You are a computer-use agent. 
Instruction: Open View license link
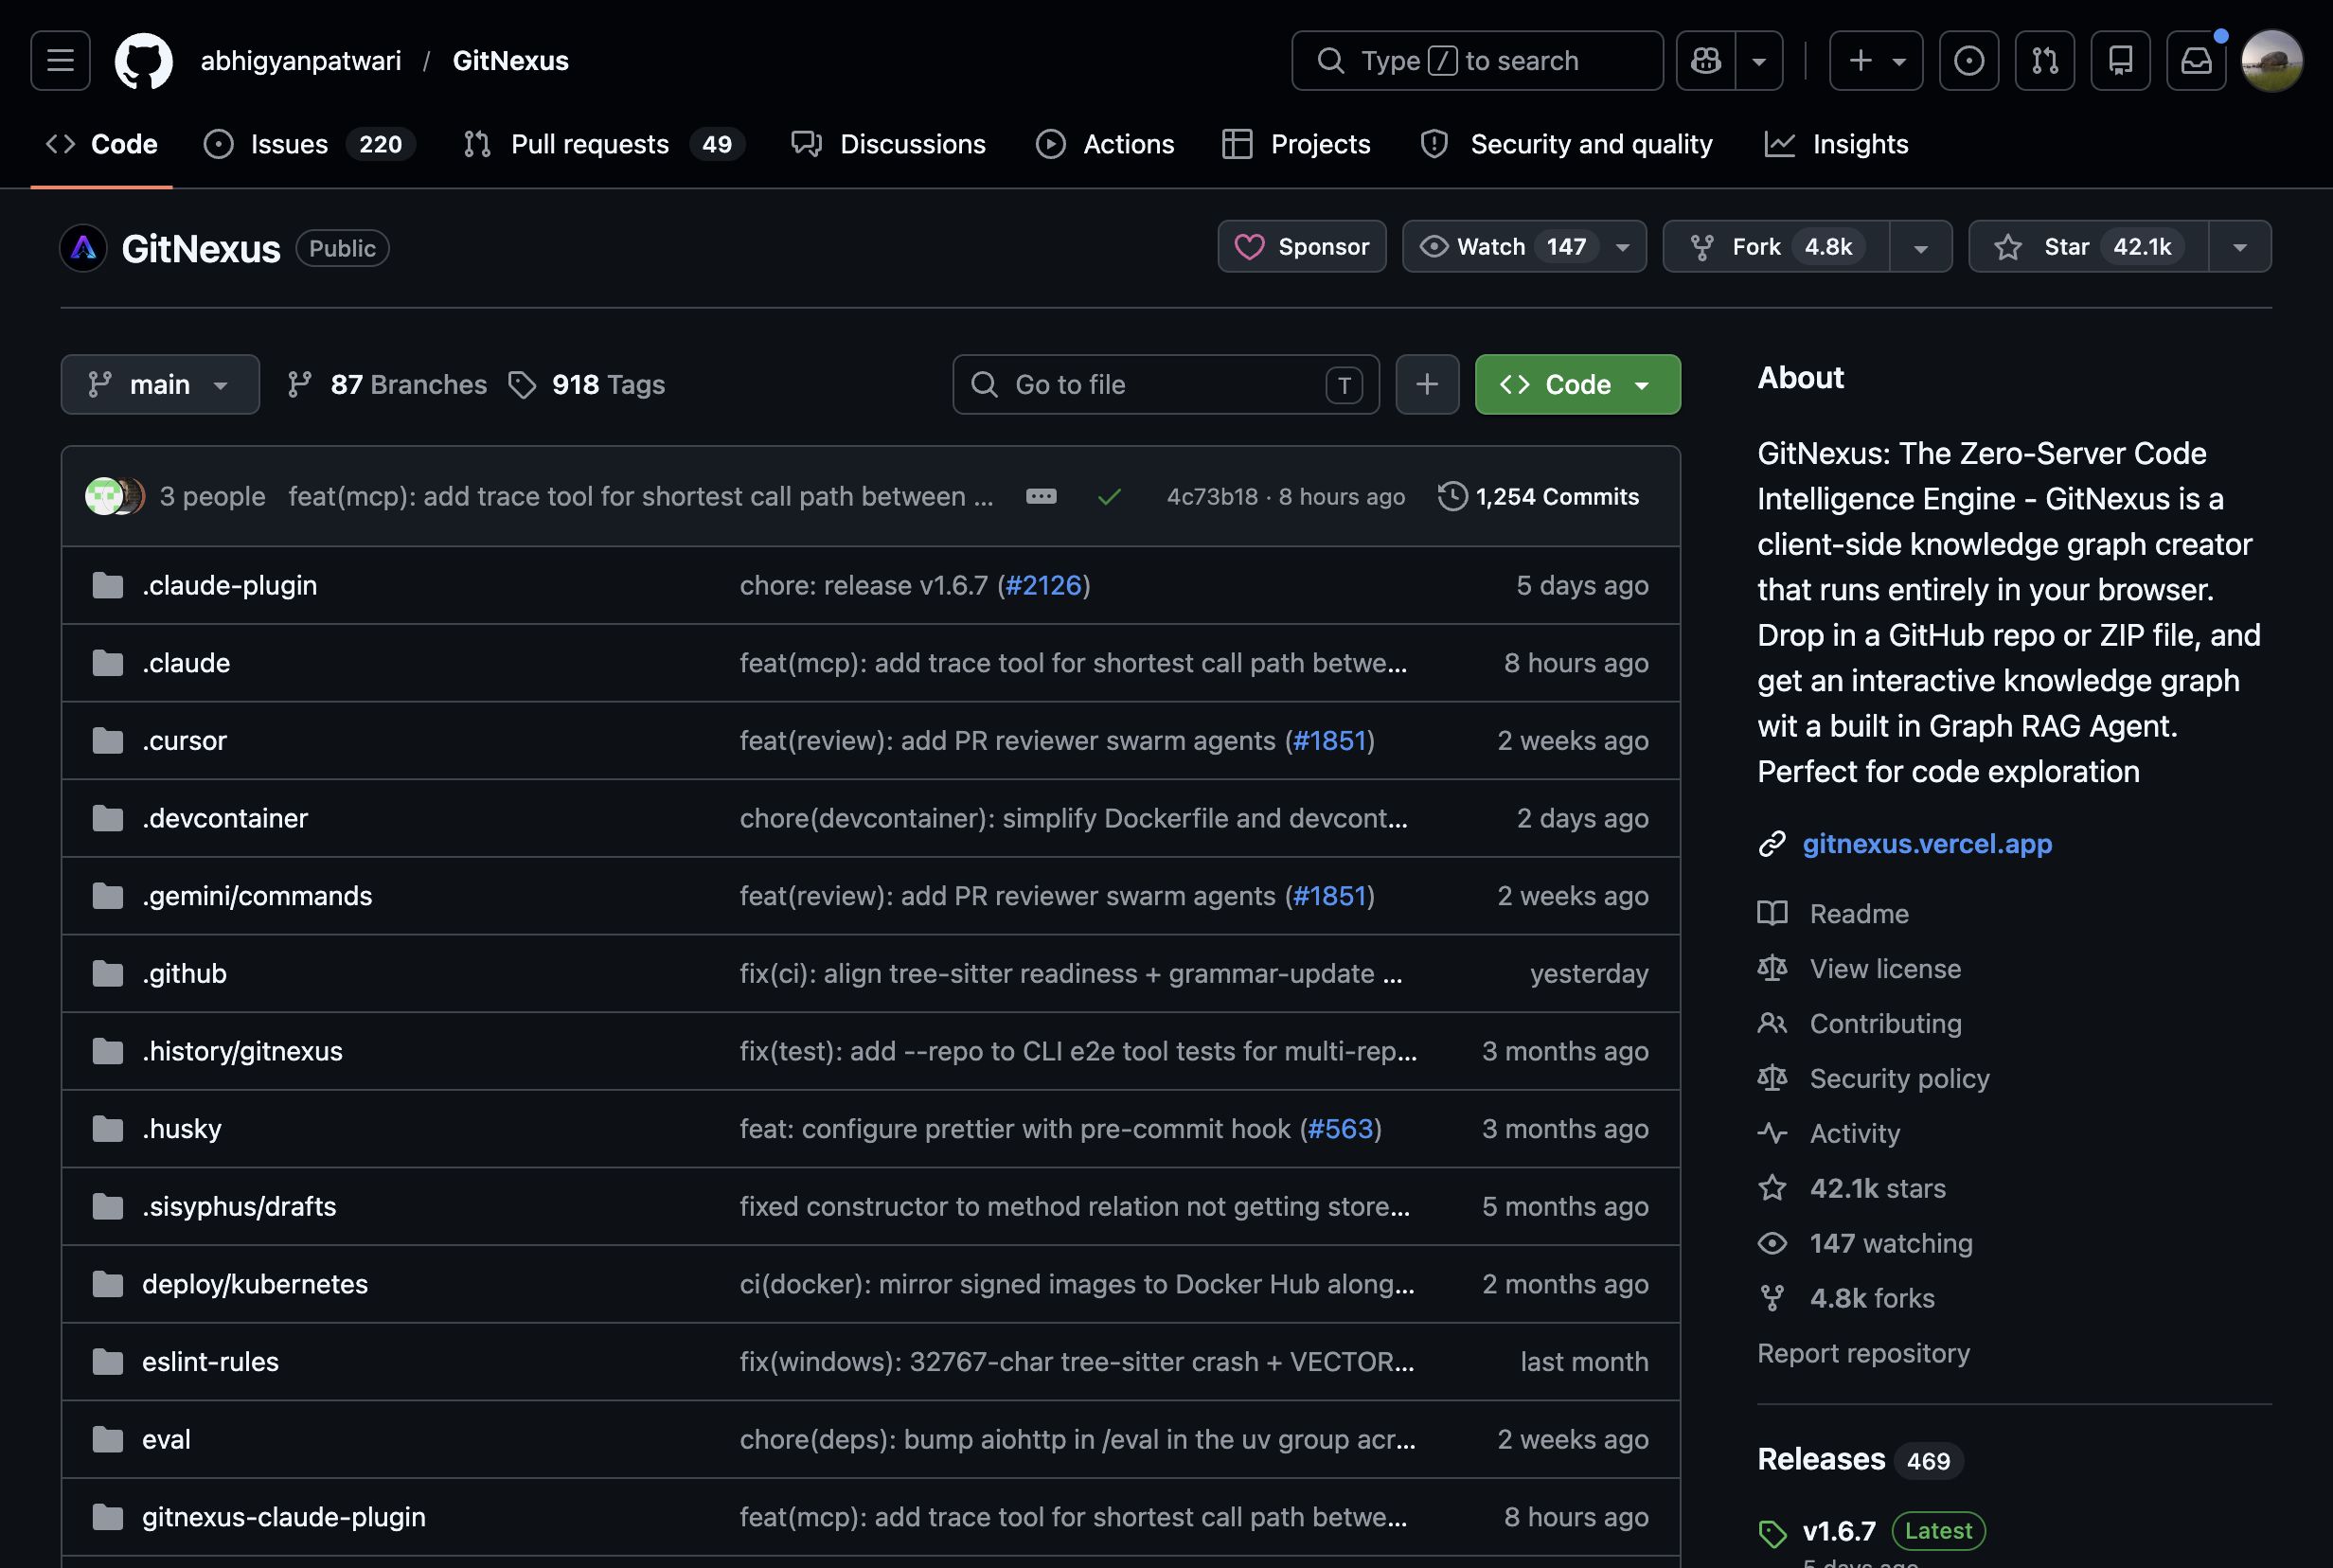[1860, 968]
